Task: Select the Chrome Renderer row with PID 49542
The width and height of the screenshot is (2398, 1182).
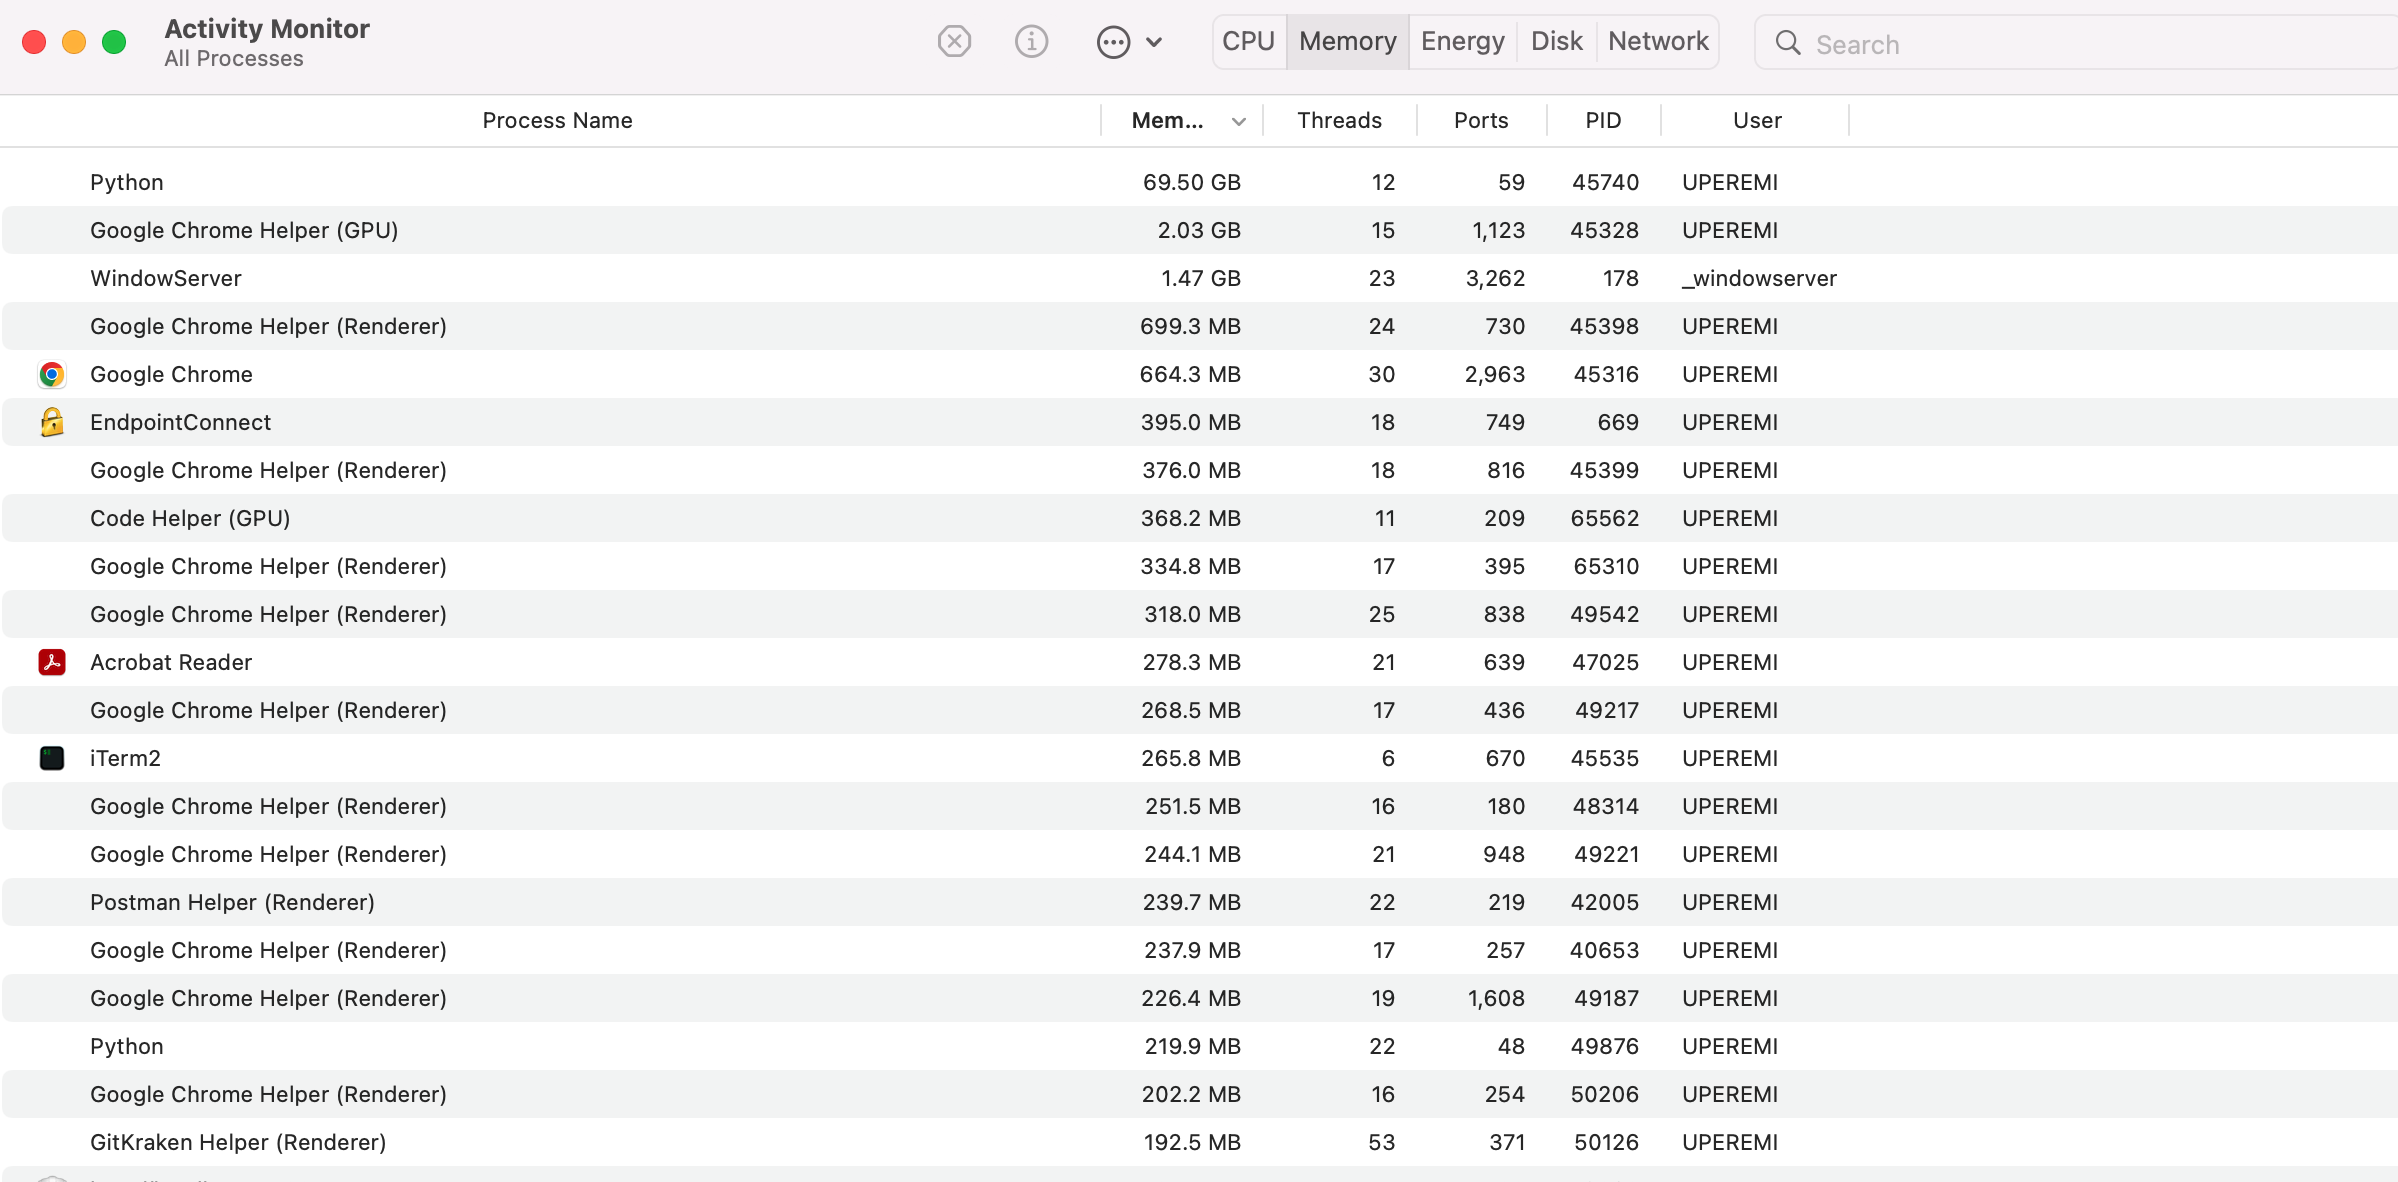Action: tap(1199, 615)
